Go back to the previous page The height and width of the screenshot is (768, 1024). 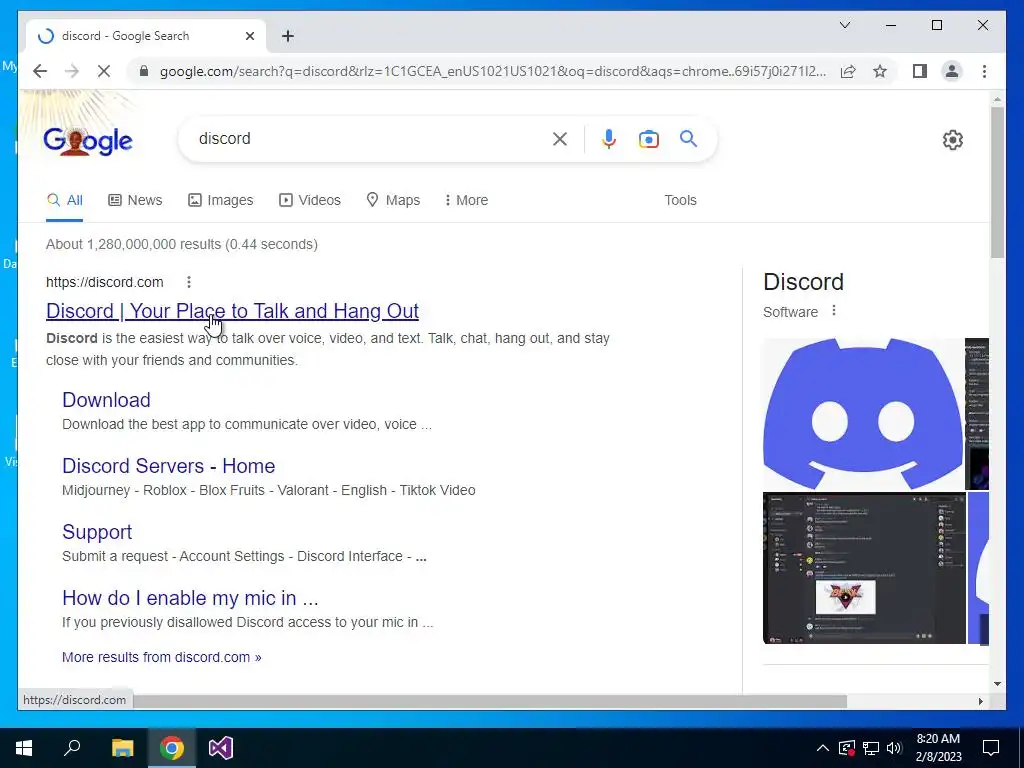tap(40, 71)
